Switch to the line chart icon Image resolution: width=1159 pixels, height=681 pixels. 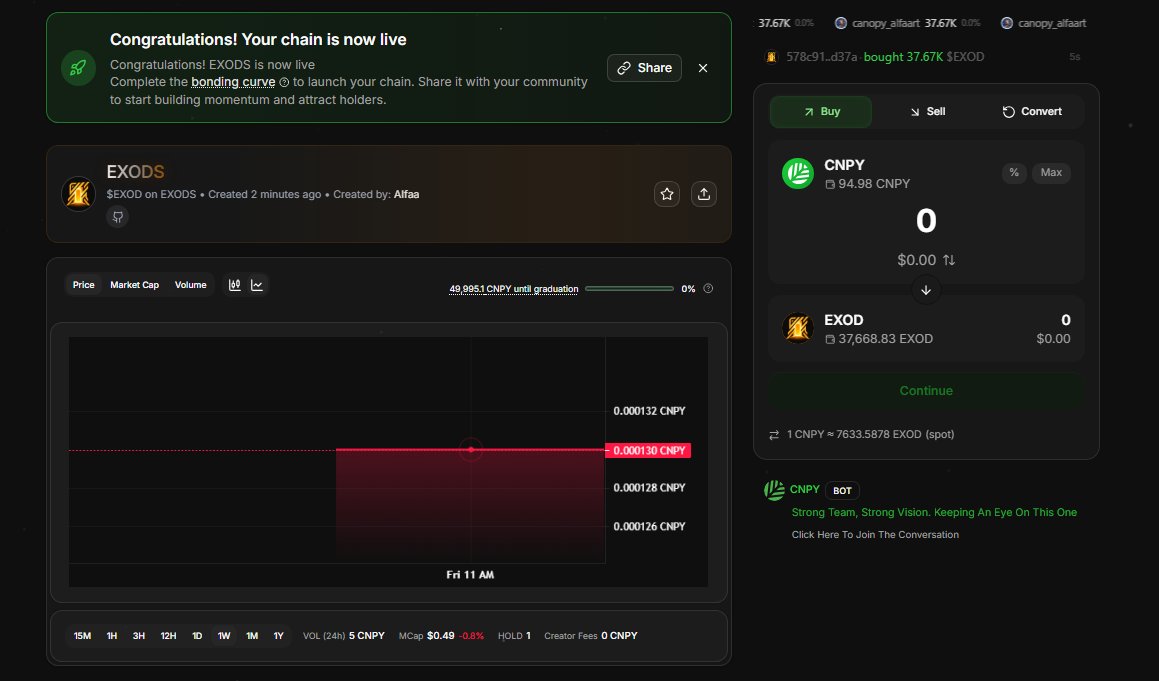[258, 284]
